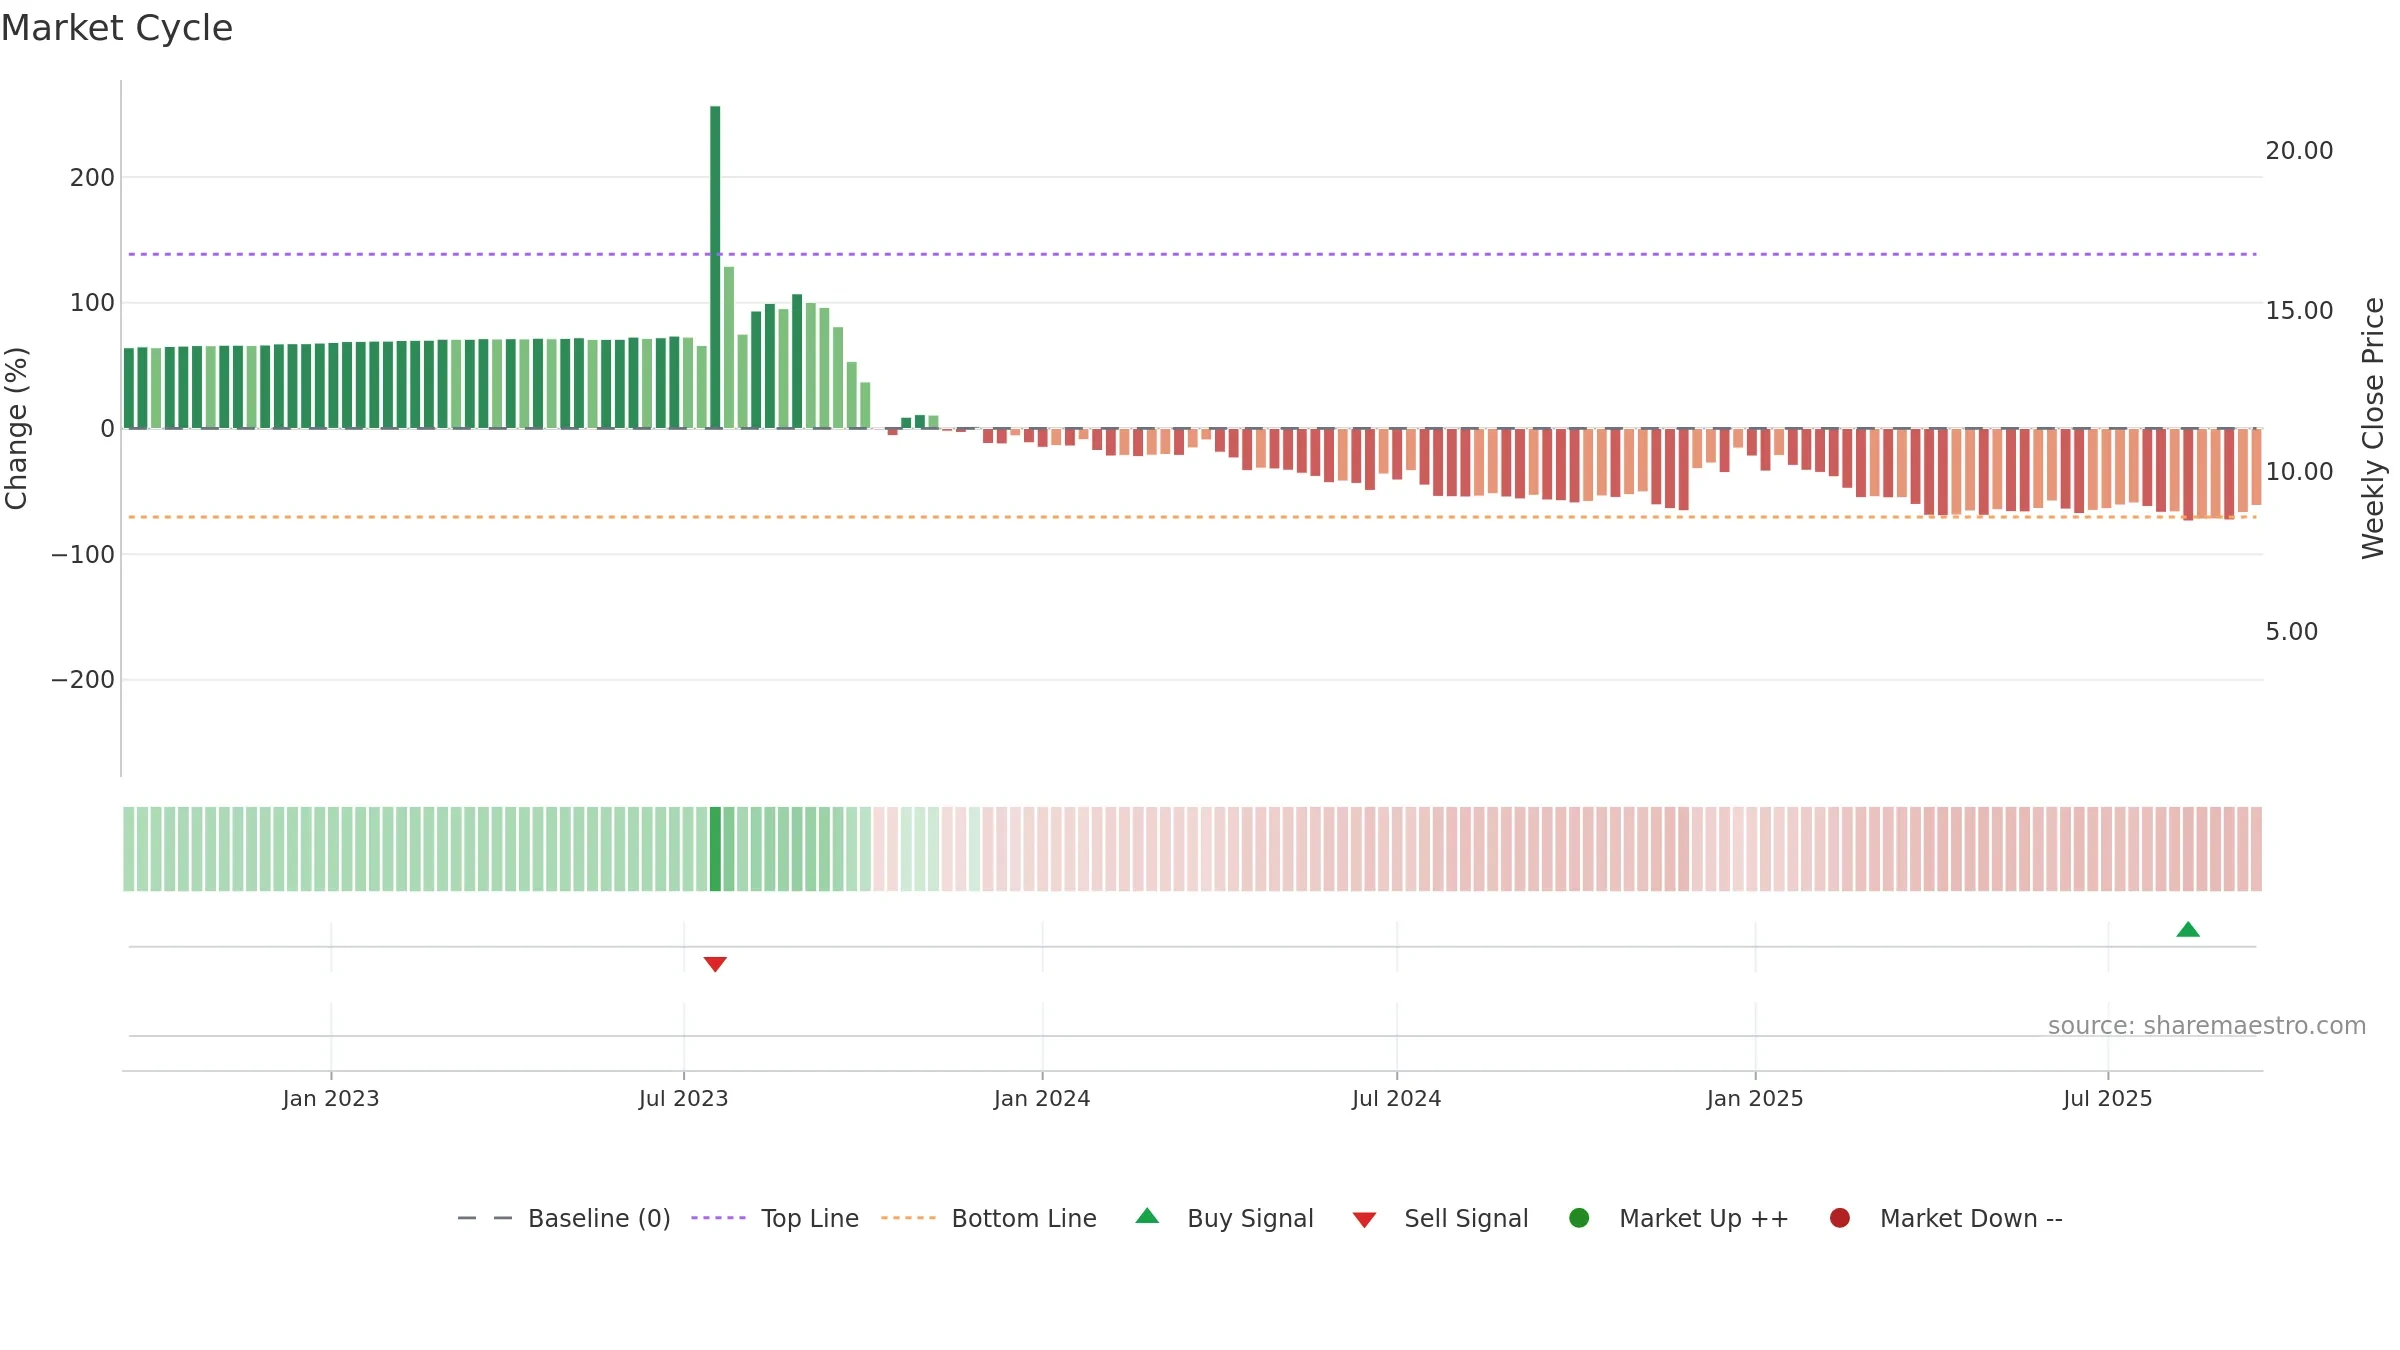
Task: Click the red Sell Signal triangle marker on the signal line
Action: (x=715, y=964)
